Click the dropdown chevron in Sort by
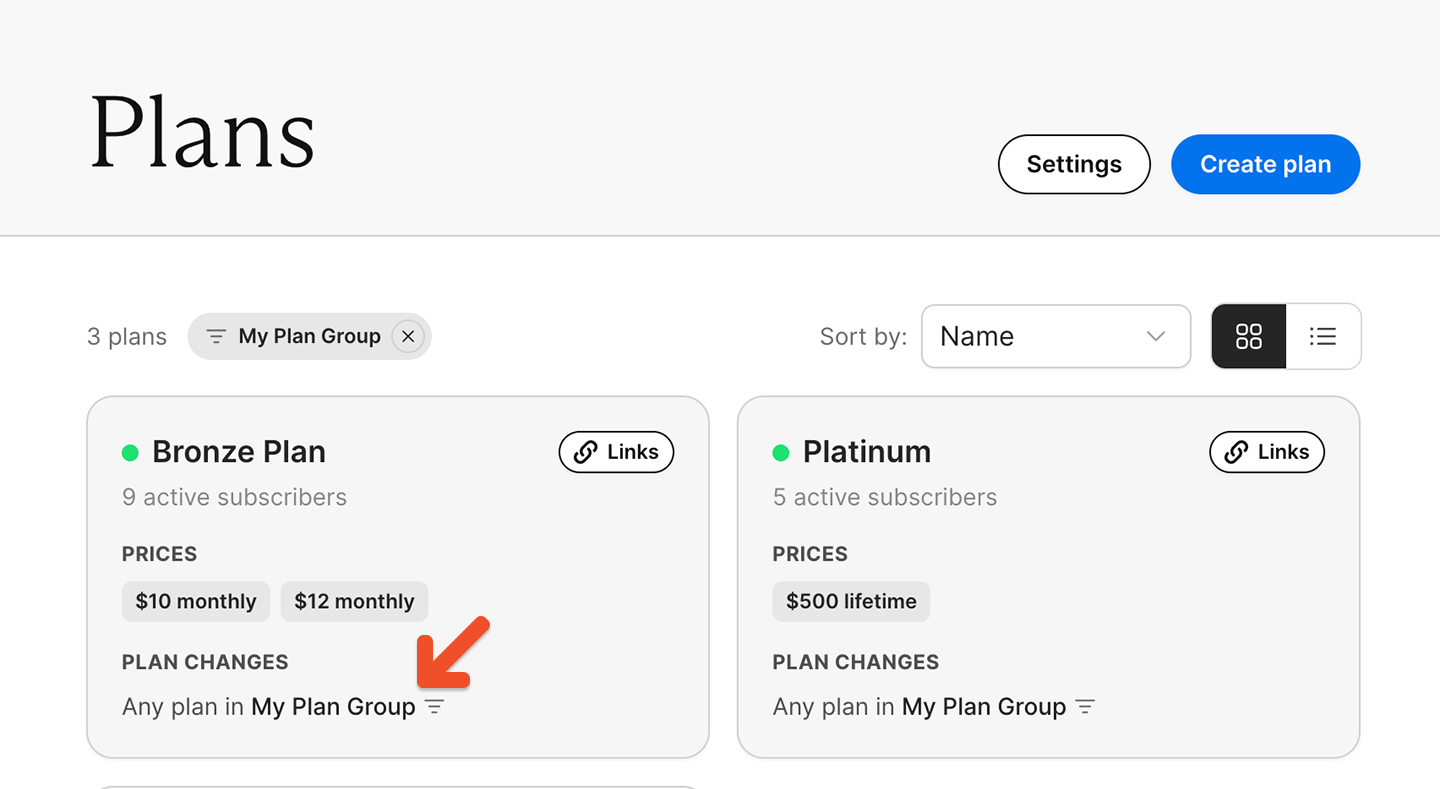1440x789 pixels. tap(1156, 336)
